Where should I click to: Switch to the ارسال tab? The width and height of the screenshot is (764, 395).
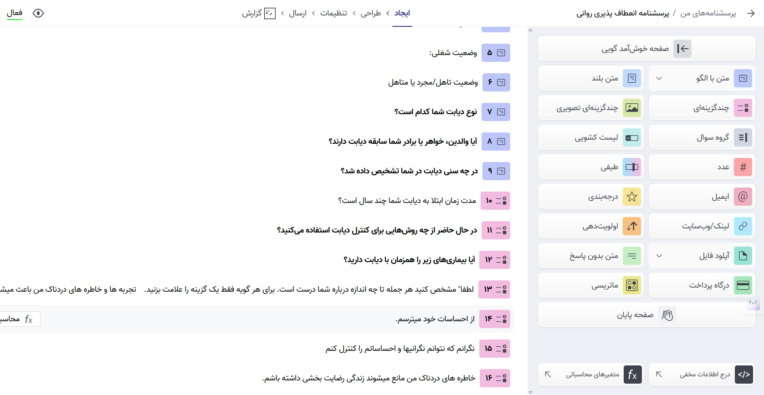point(297,14)
